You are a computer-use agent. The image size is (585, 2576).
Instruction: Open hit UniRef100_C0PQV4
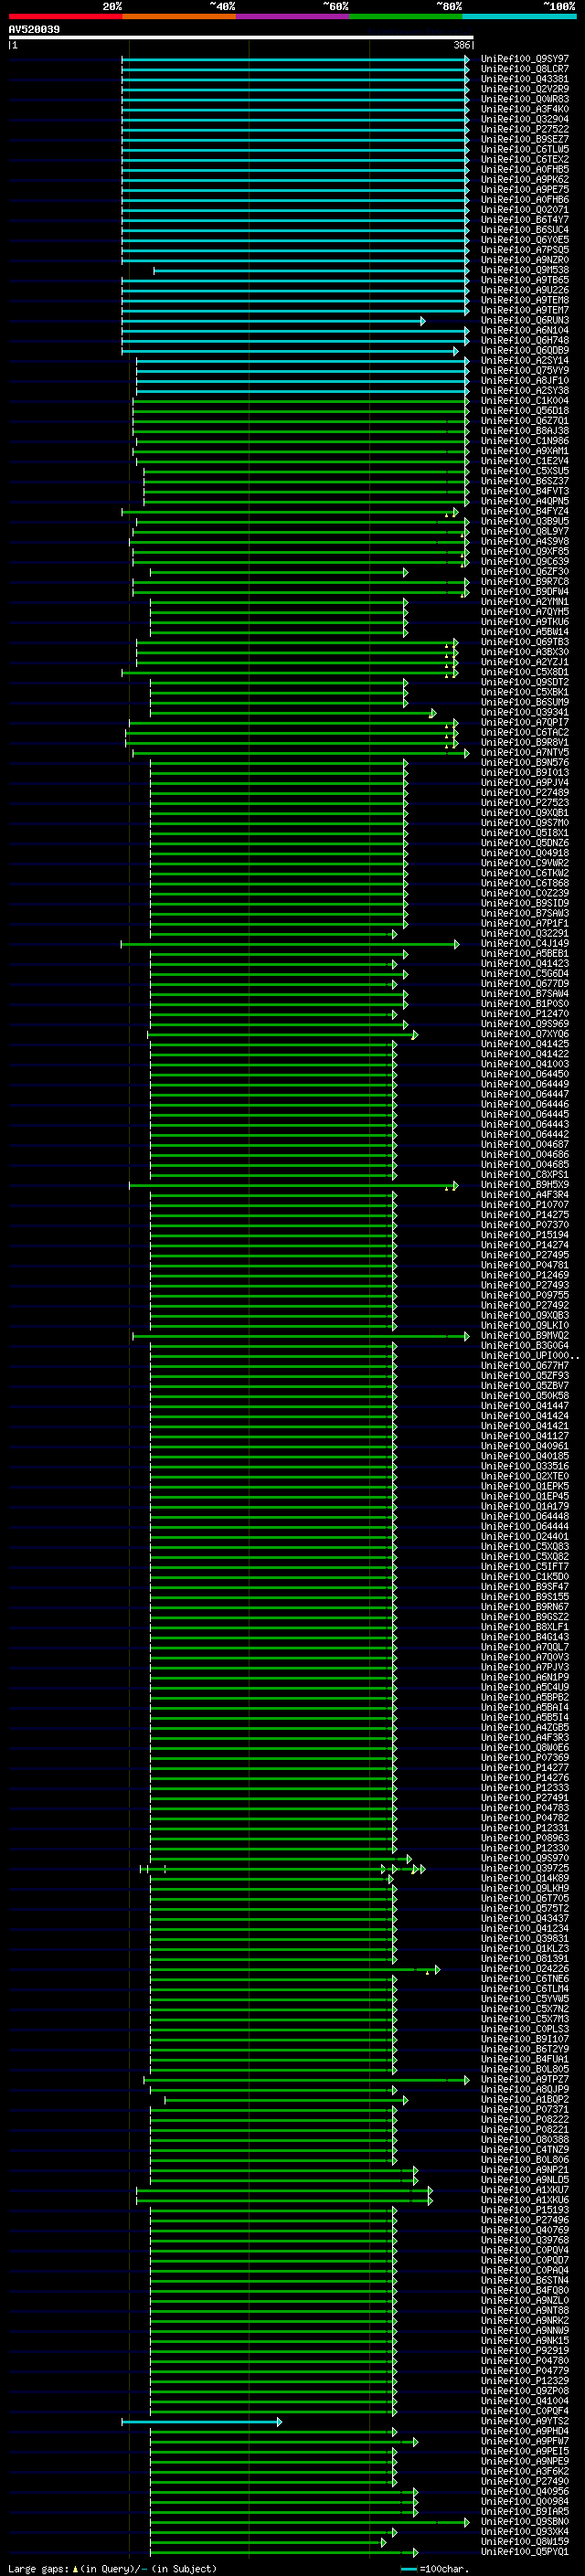tap(525, 2251)
